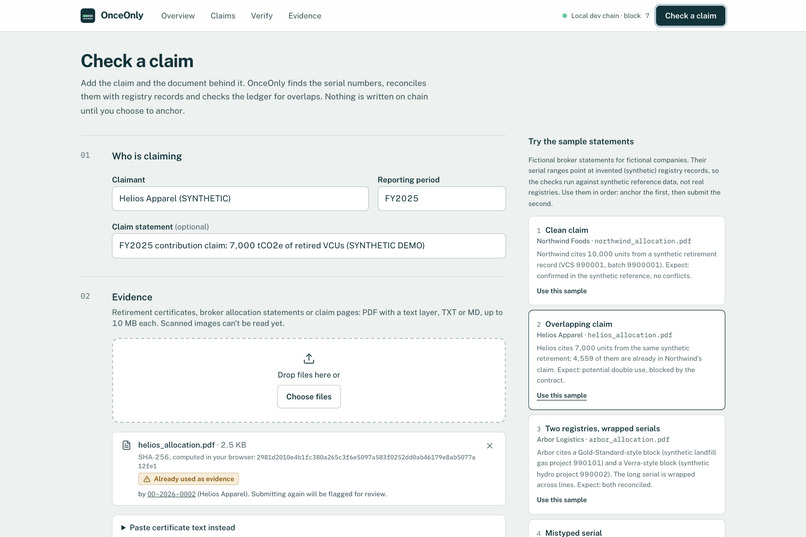Use this sample for Two registries card
806x537 pixels.
click(x=561, y=499)
